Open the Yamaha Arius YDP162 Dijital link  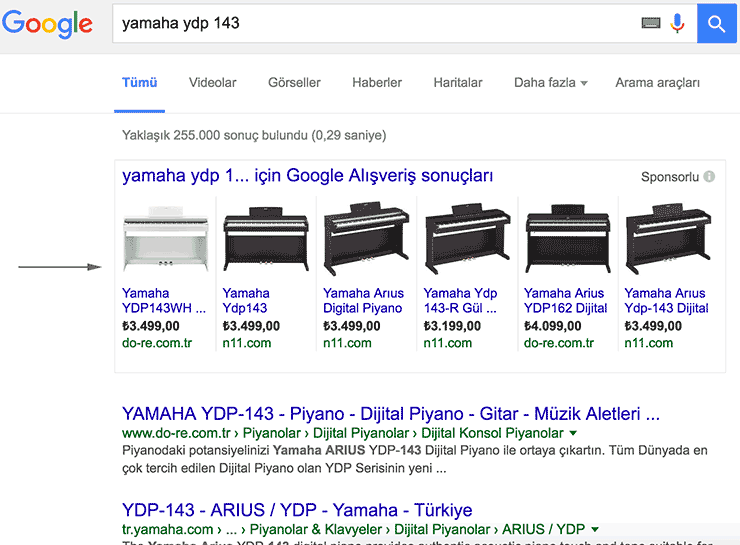[565, 301]
